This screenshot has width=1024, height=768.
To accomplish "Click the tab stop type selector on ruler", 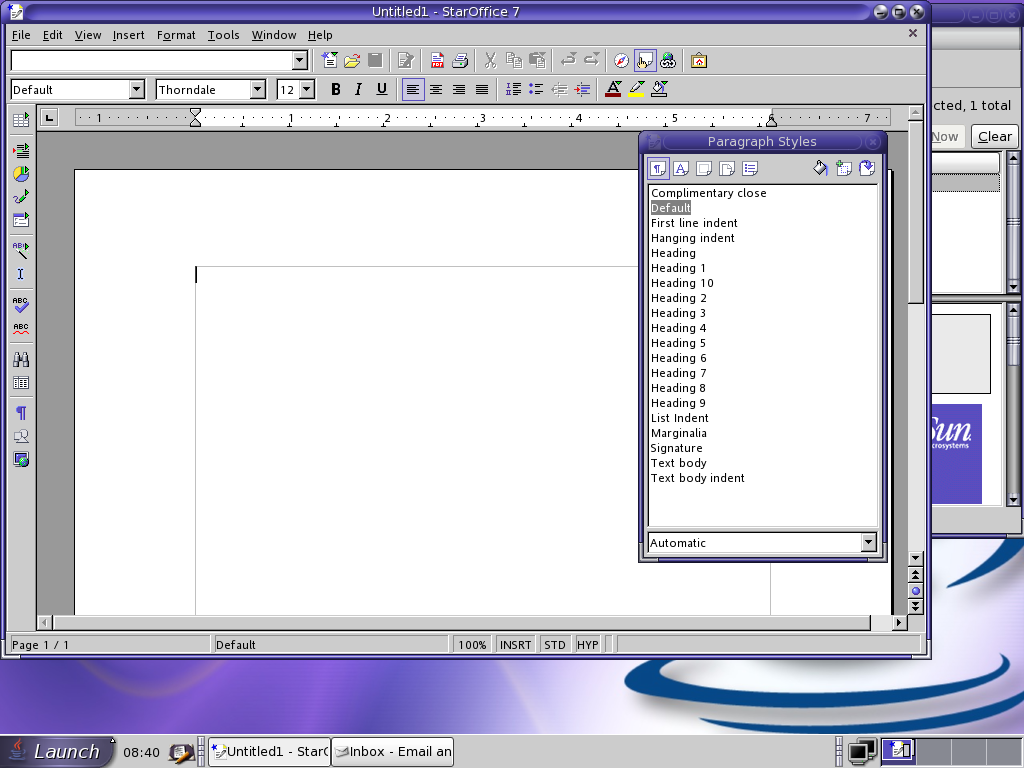I will pyautogui.click(x=49, y=118).
